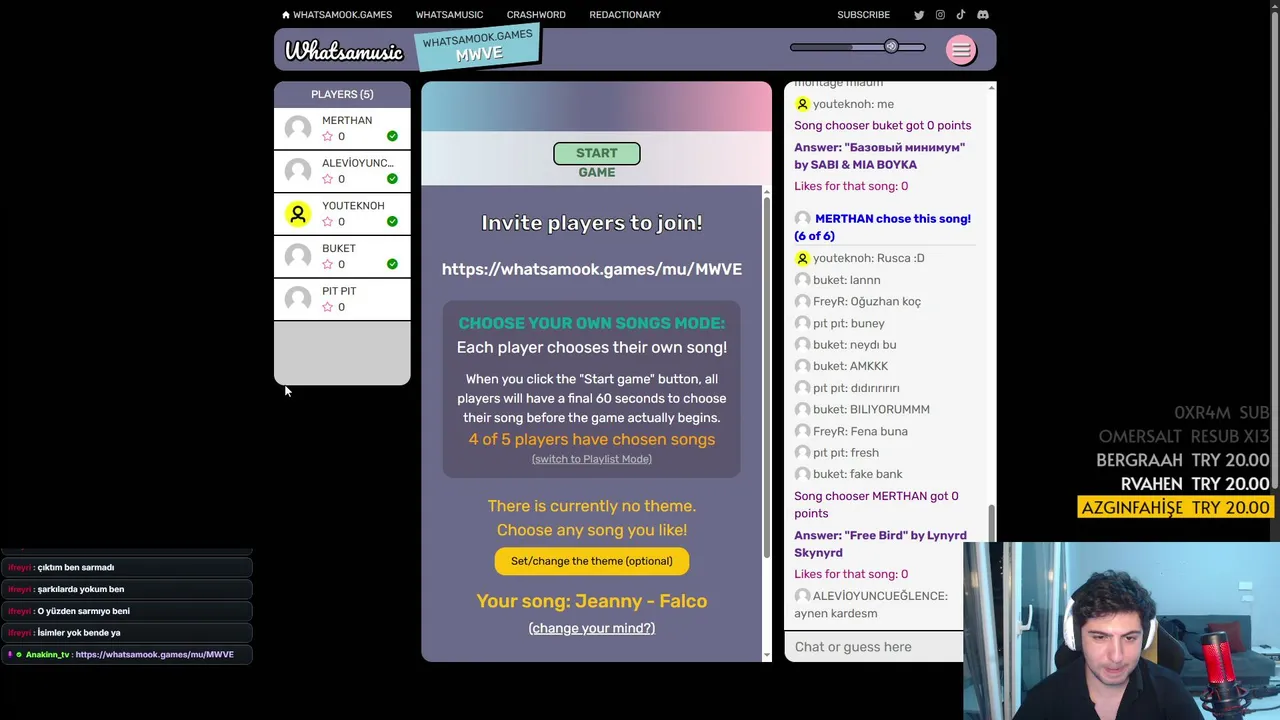Click PIT PIT's player avatar
1280x720 pixels.
click(x=298, y=299)
